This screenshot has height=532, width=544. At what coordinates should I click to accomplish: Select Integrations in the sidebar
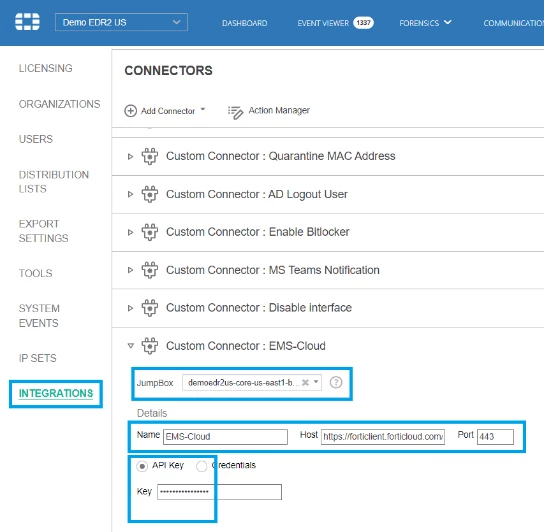56,393
